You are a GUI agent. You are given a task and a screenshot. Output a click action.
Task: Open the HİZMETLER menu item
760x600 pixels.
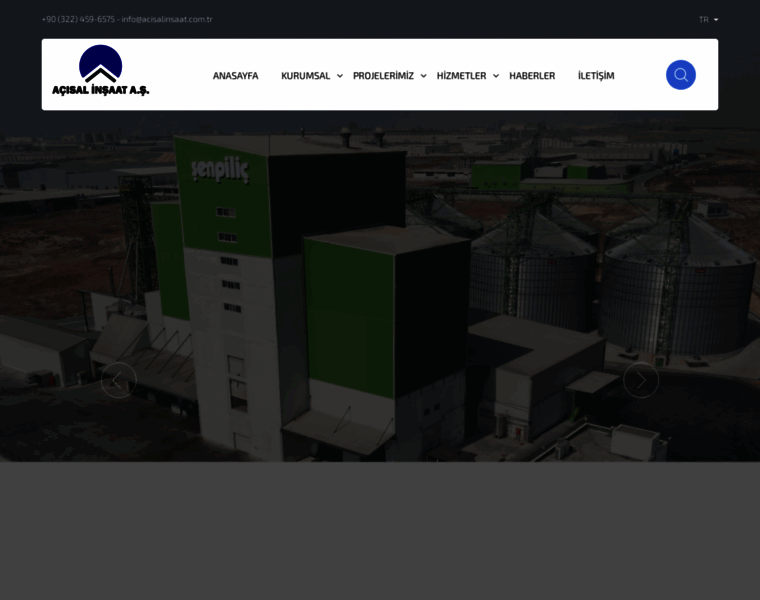coord(461,76)
